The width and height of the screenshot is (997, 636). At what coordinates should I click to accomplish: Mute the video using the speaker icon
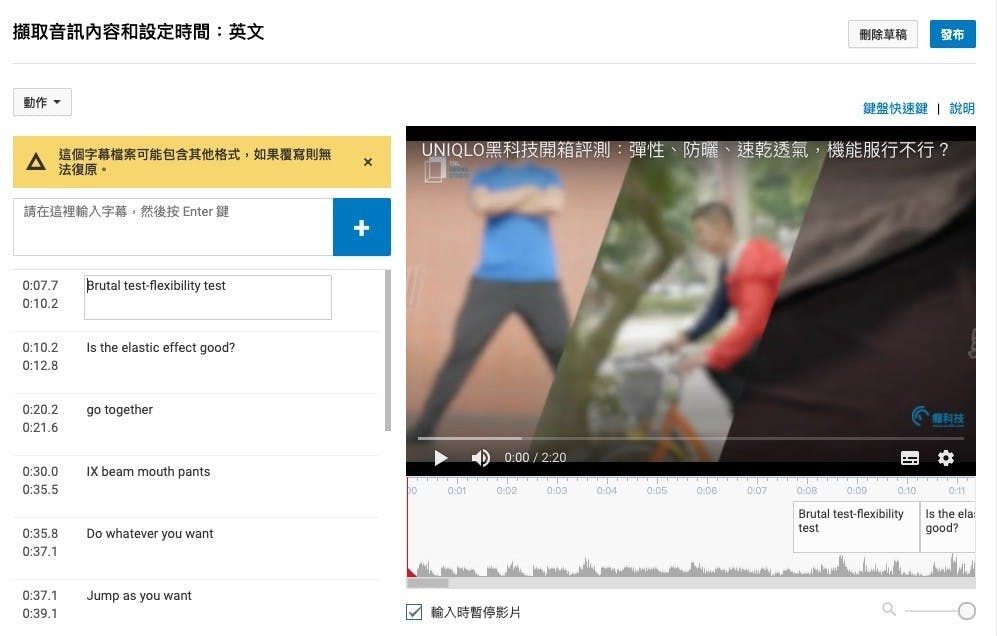coord(481,458)
